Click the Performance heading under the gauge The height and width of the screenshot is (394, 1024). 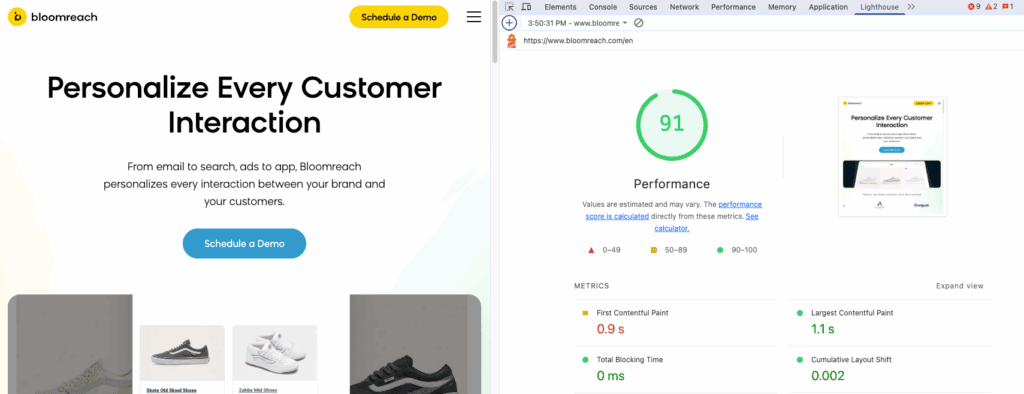click(x=671, y=184)
